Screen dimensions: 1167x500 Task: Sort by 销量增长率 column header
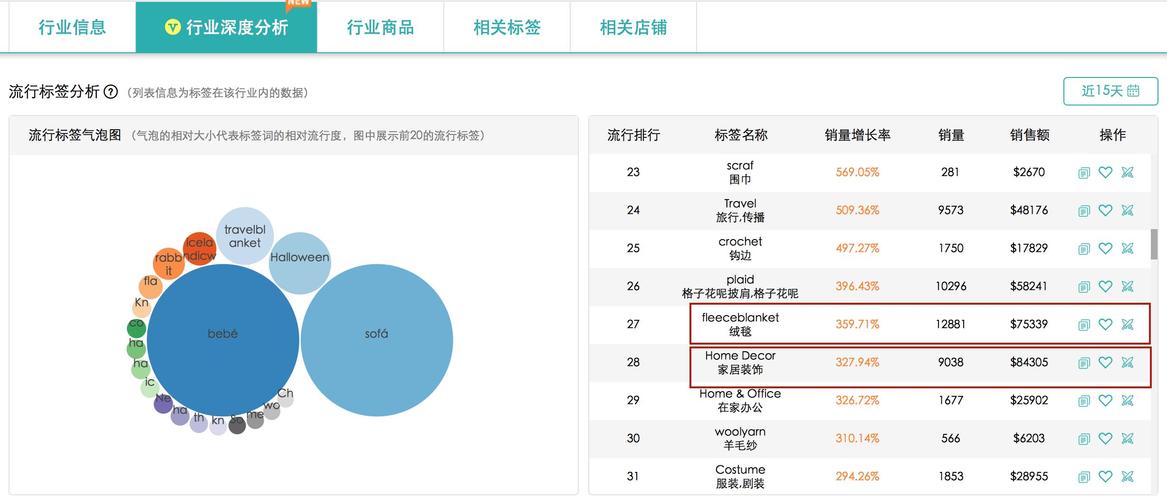pyautogui.click(x=857, y=135)
